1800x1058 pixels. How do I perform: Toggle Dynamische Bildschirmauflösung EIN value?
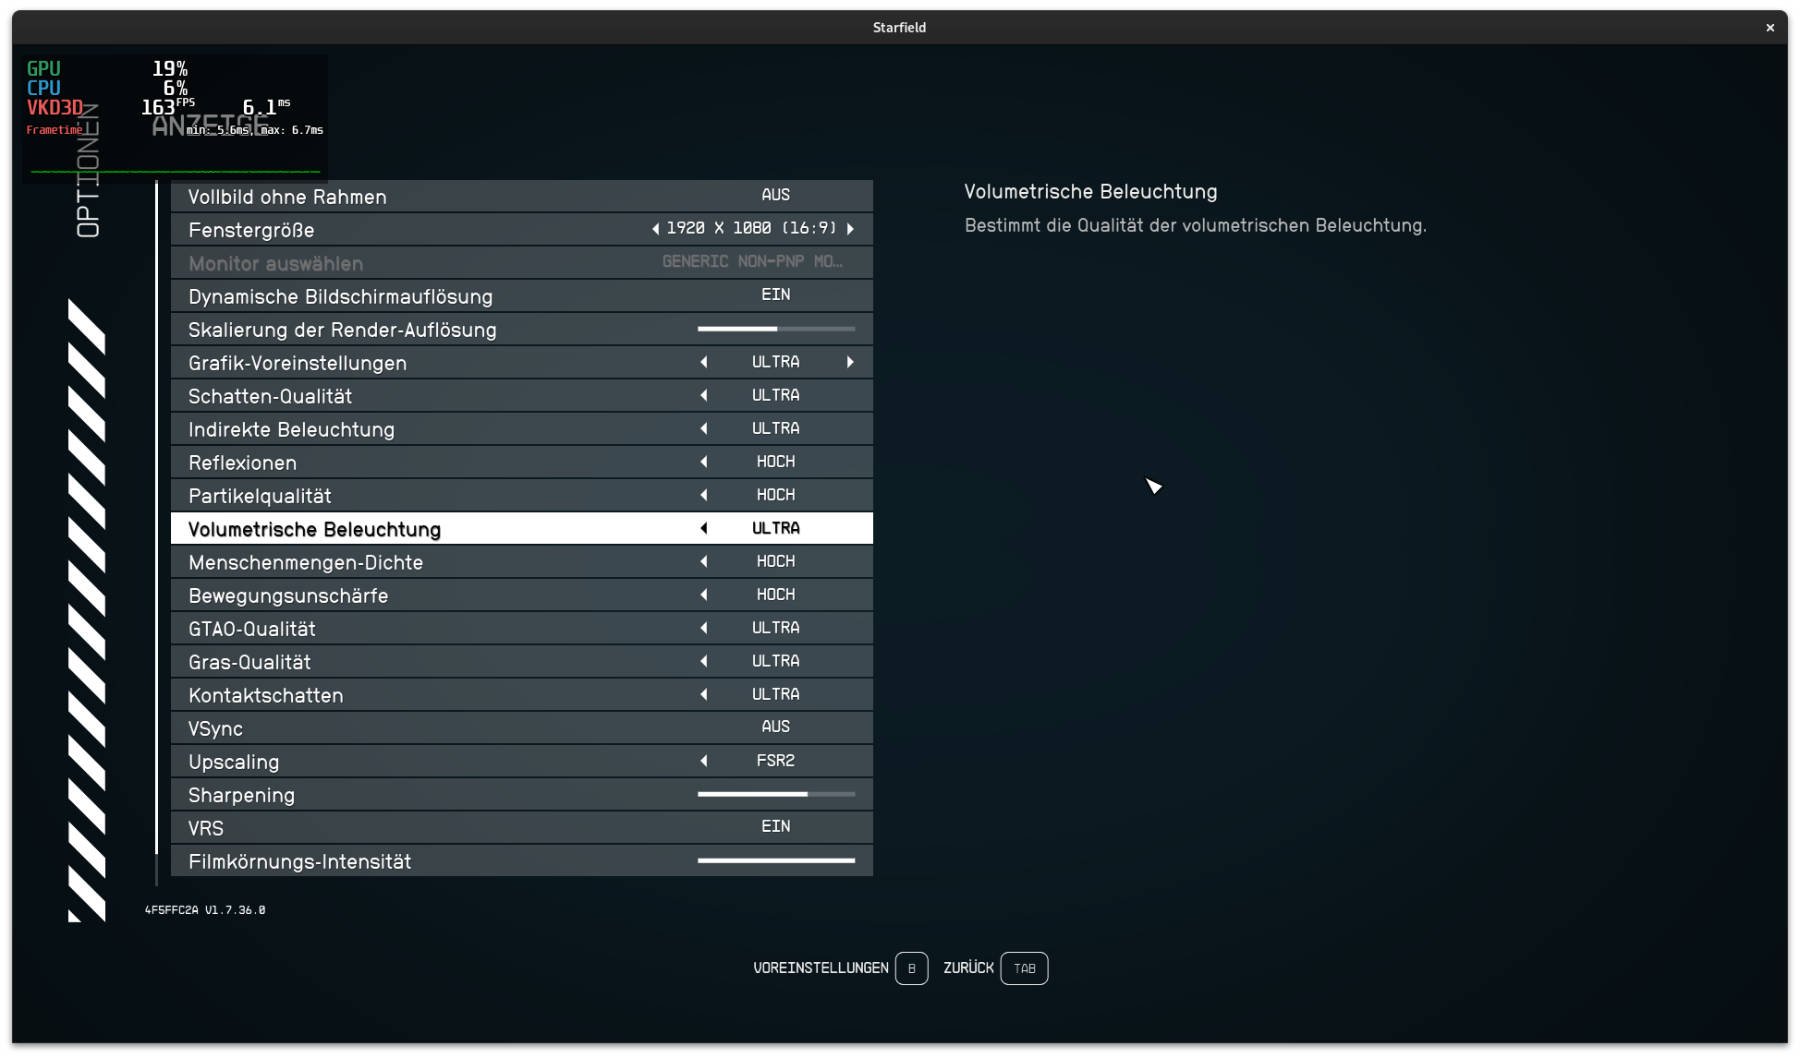(776, 295)
